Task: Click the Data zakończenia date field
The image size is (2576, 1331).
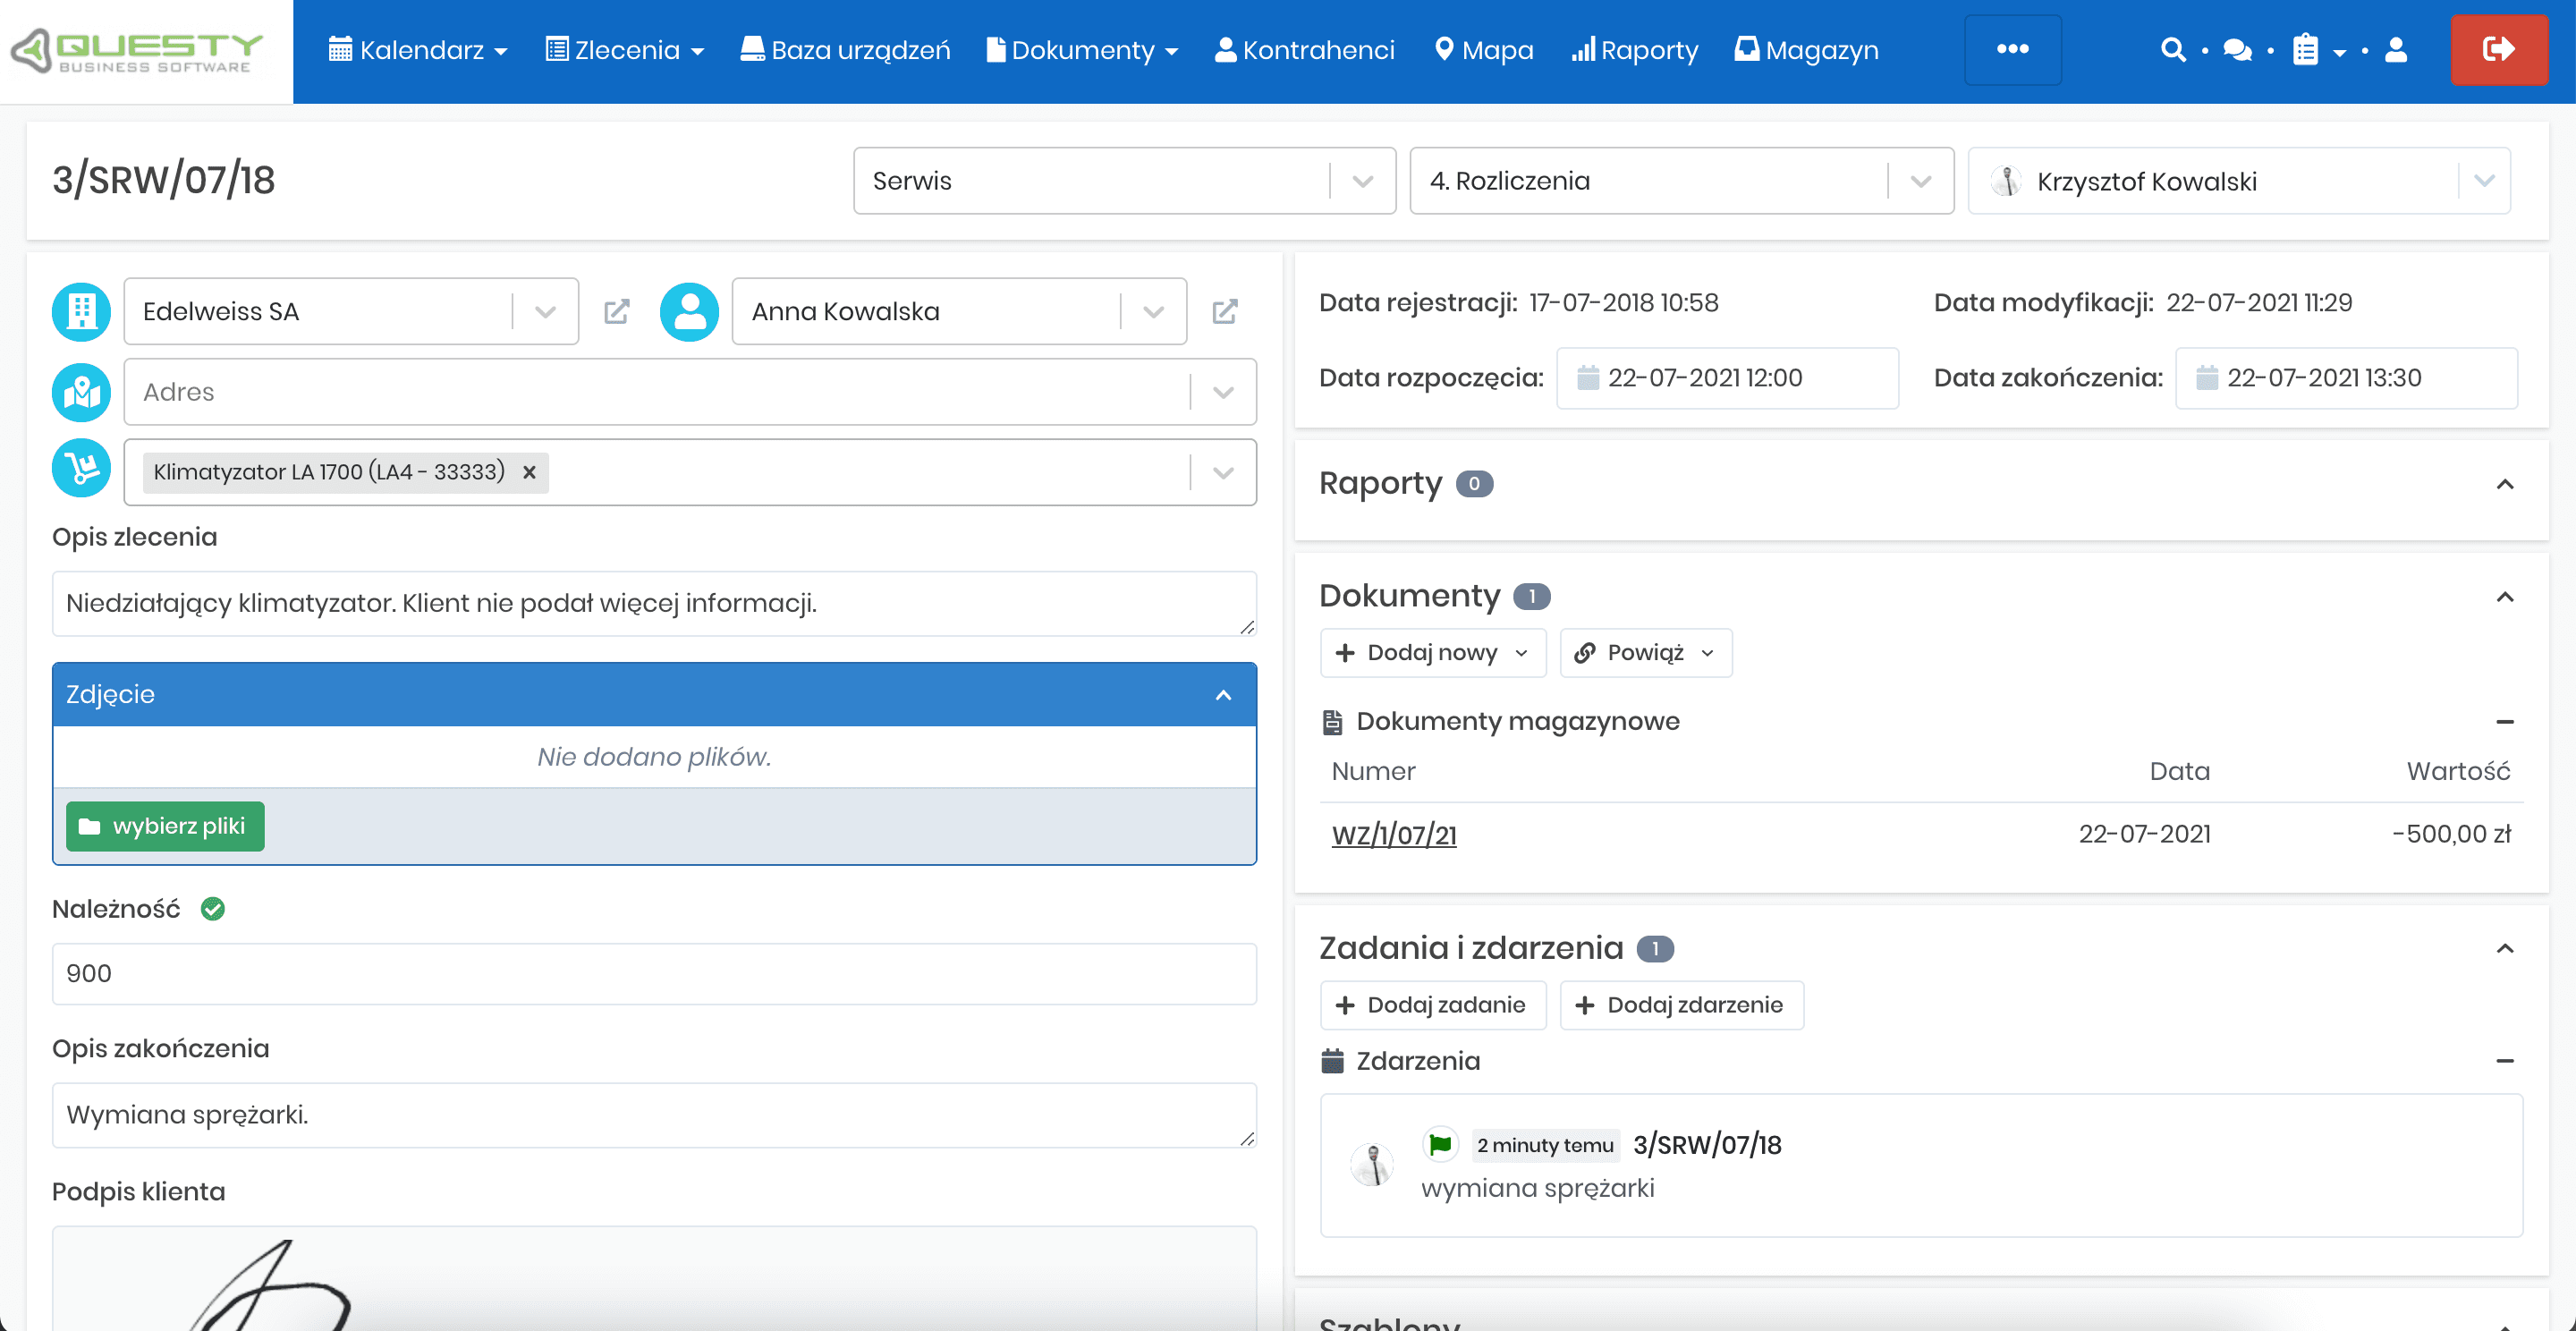Action: (2346, 378)
